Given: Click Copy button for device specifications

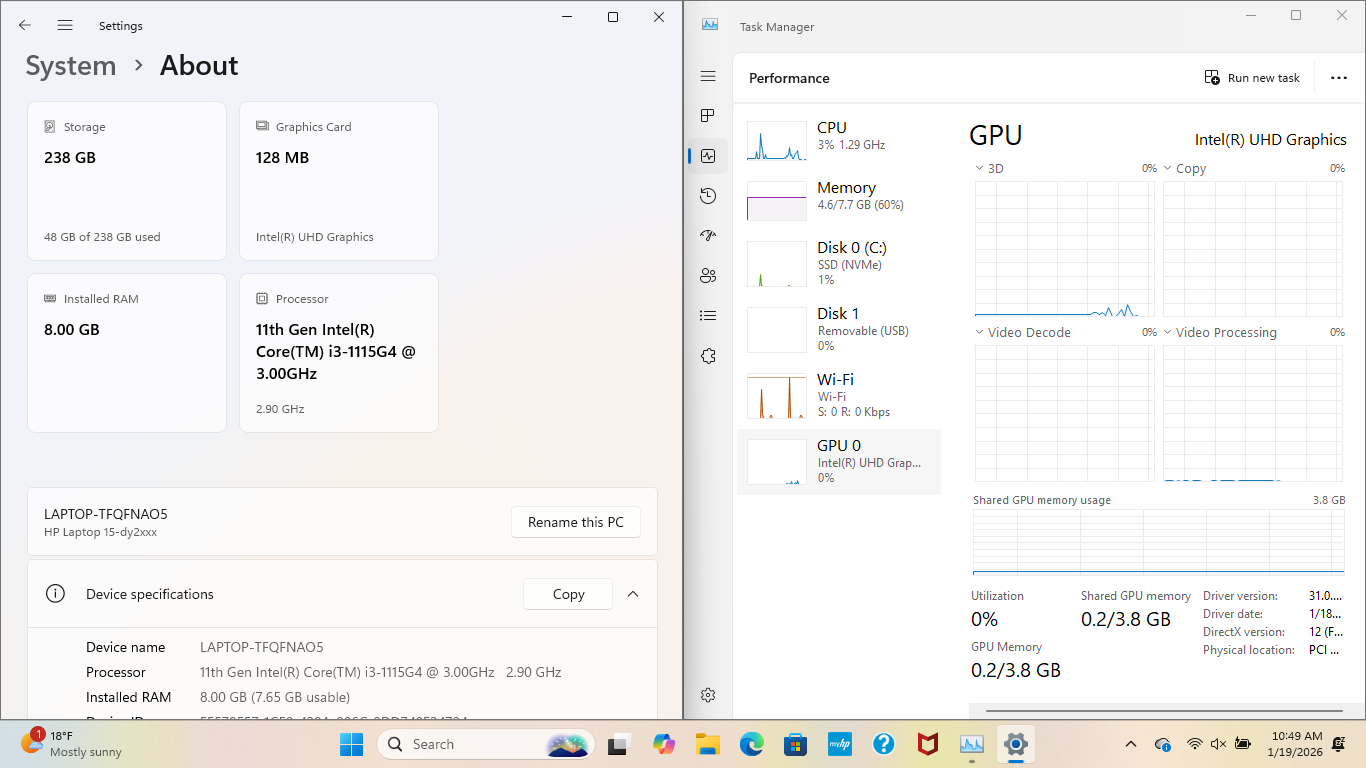Looking at the screenshot, I should [x=568, y=594].
